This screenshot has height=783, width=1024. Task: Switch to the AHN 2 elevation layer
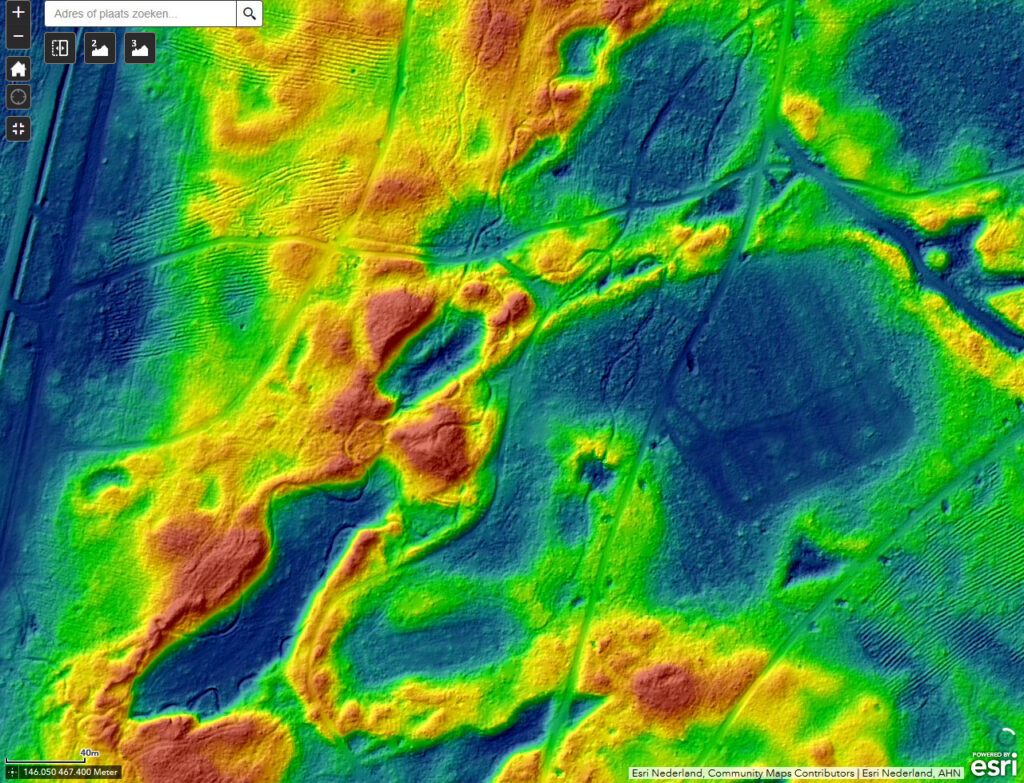[100, 48]
